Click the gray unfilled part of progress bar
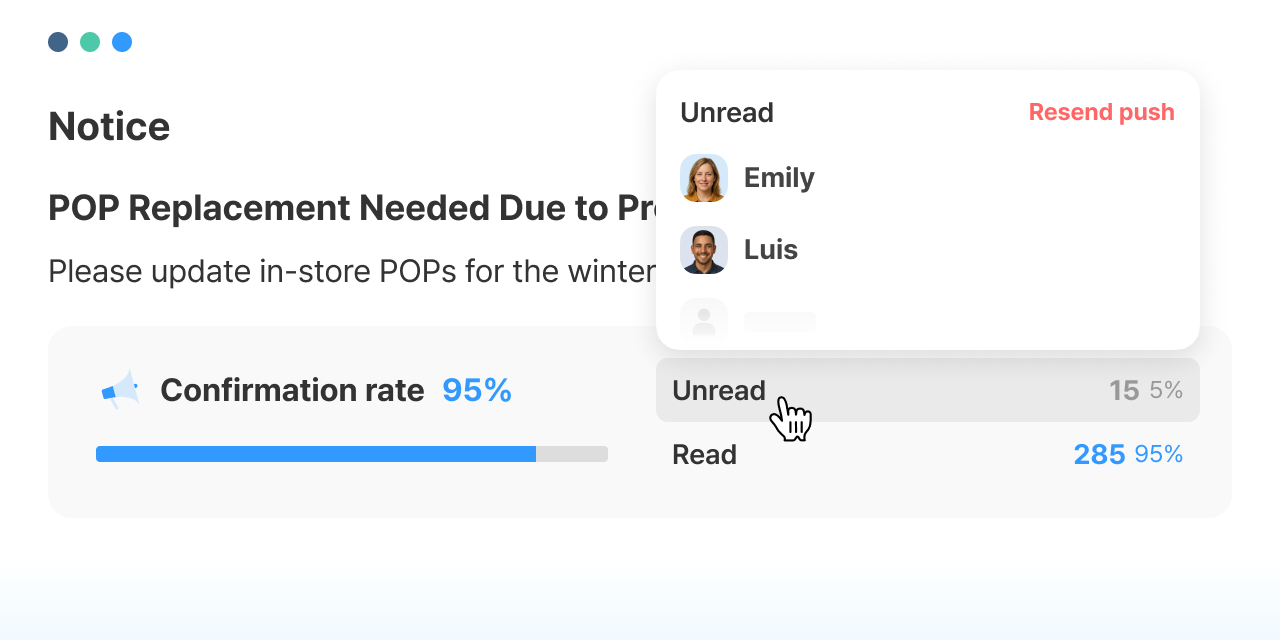 coord(572,454)
